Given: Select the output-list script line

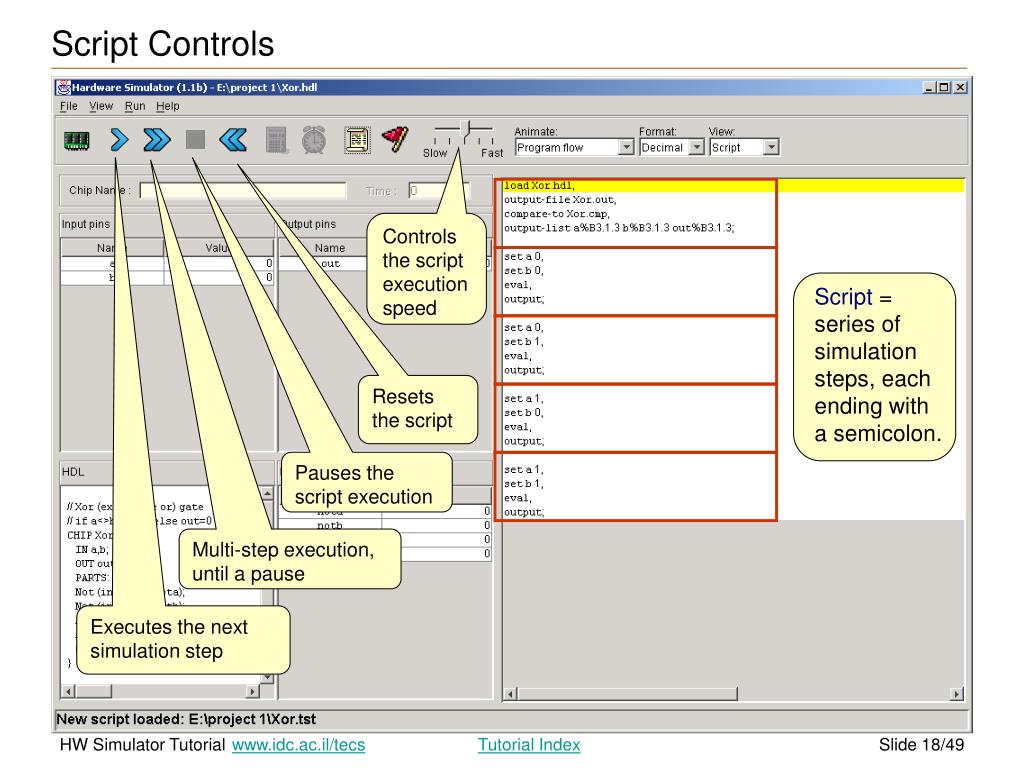Looking at the screenshot, I should (619, 228).
